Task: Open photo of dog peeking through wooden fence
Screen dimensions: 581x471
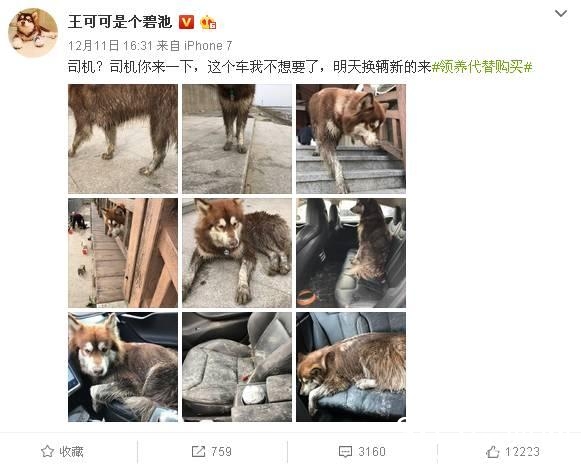Action: 123,253
